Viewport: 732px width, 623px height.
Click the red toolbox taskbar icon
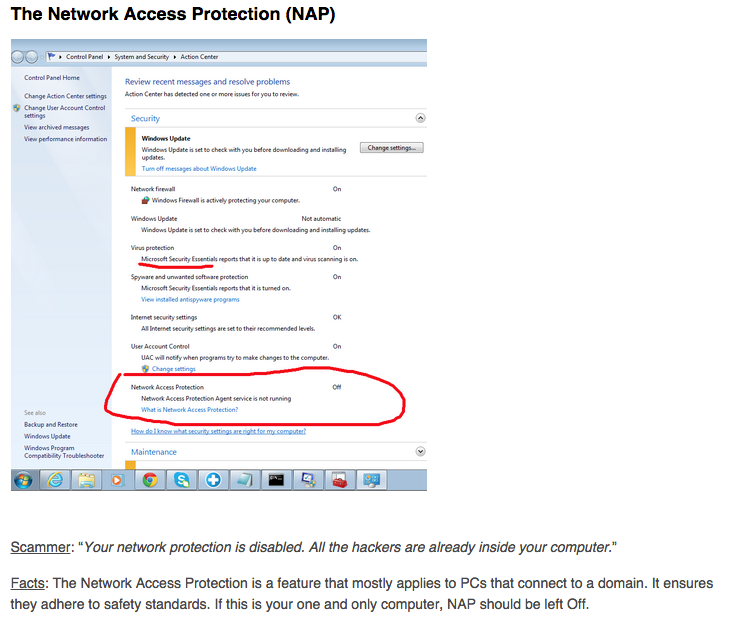(x=340, y=480)
